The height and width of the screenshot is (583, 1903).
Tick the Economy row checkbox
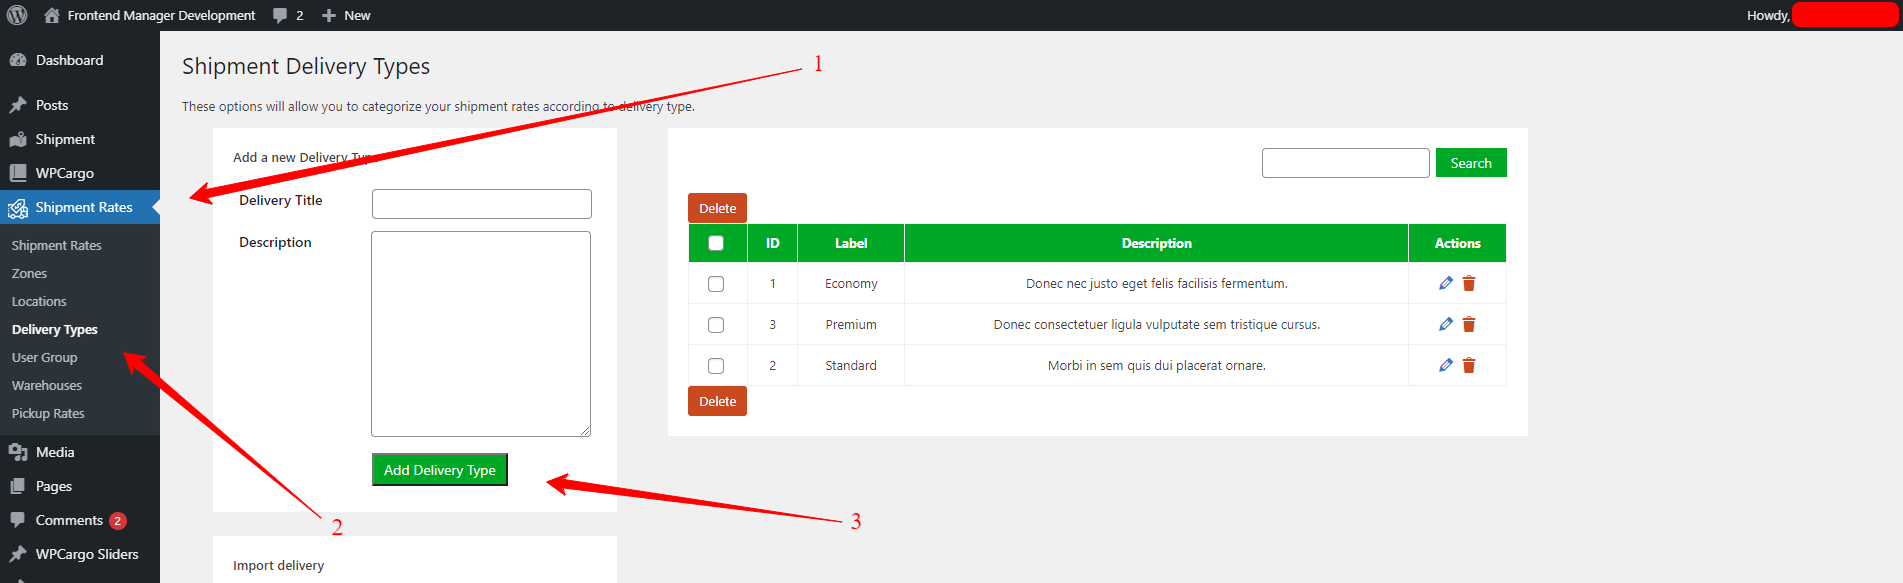point(716,284)
